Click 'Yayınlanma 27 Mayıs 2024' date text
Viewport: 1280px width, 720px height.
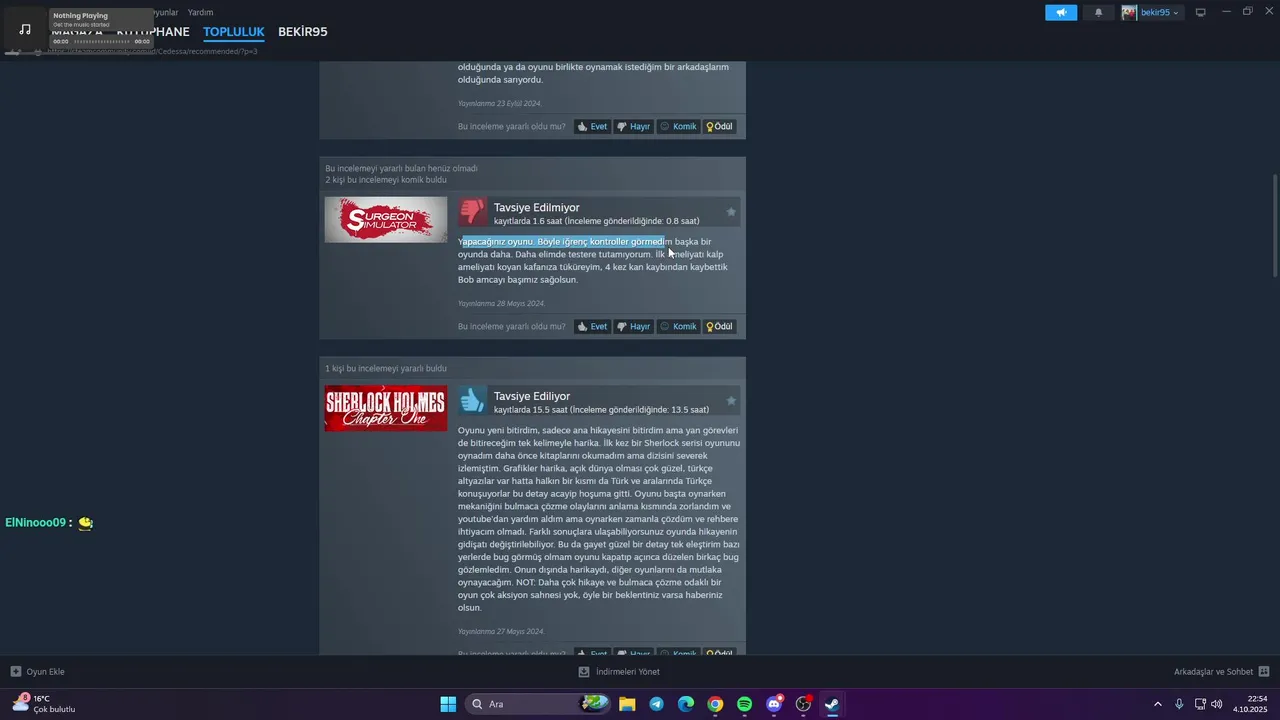tap(501, 632)
